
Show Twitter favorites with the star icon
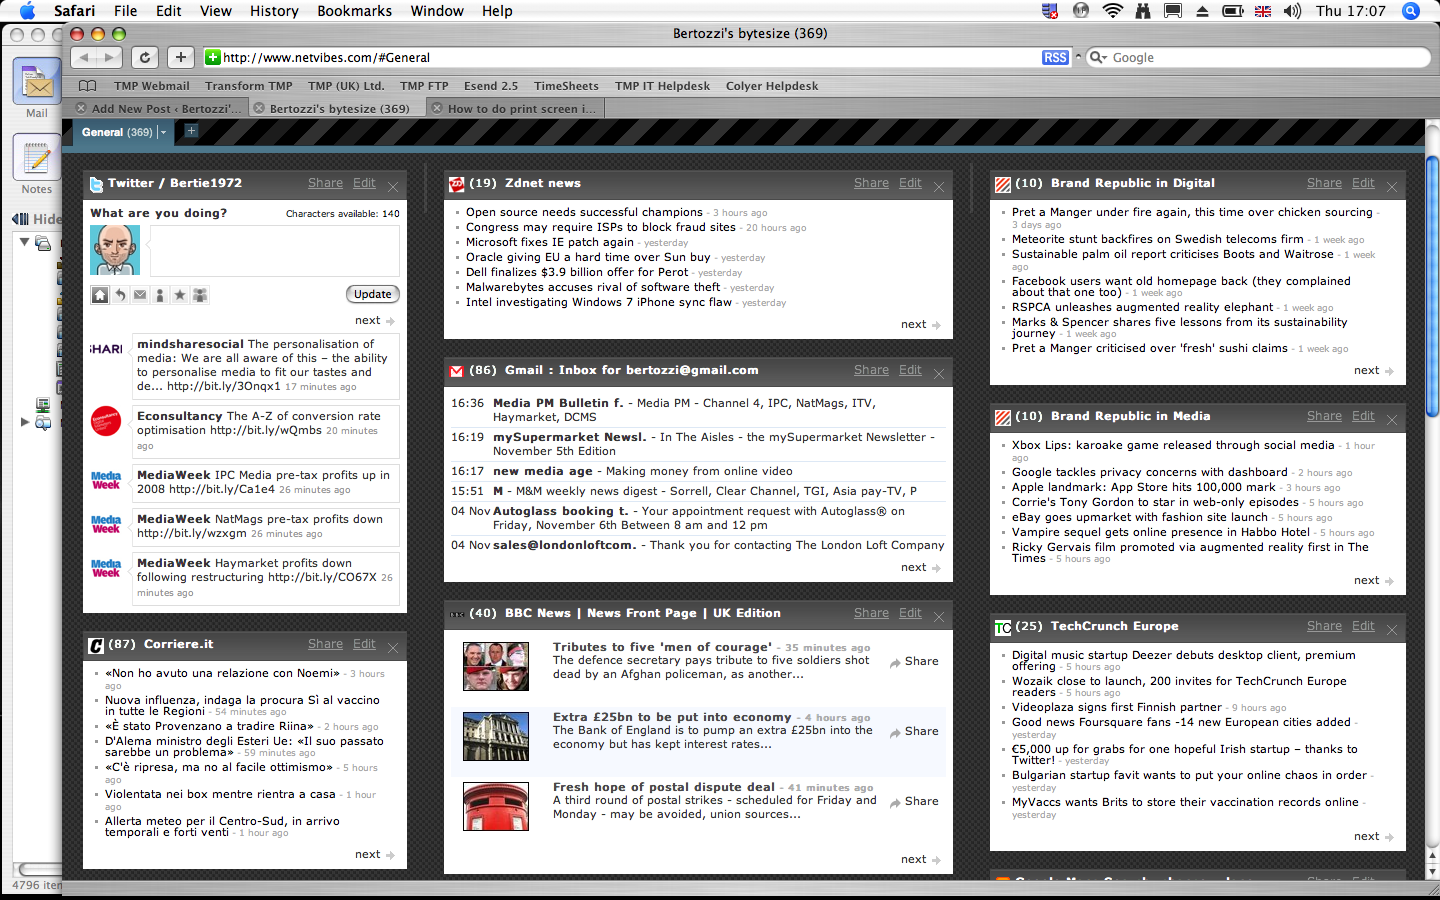coord(180,295)
